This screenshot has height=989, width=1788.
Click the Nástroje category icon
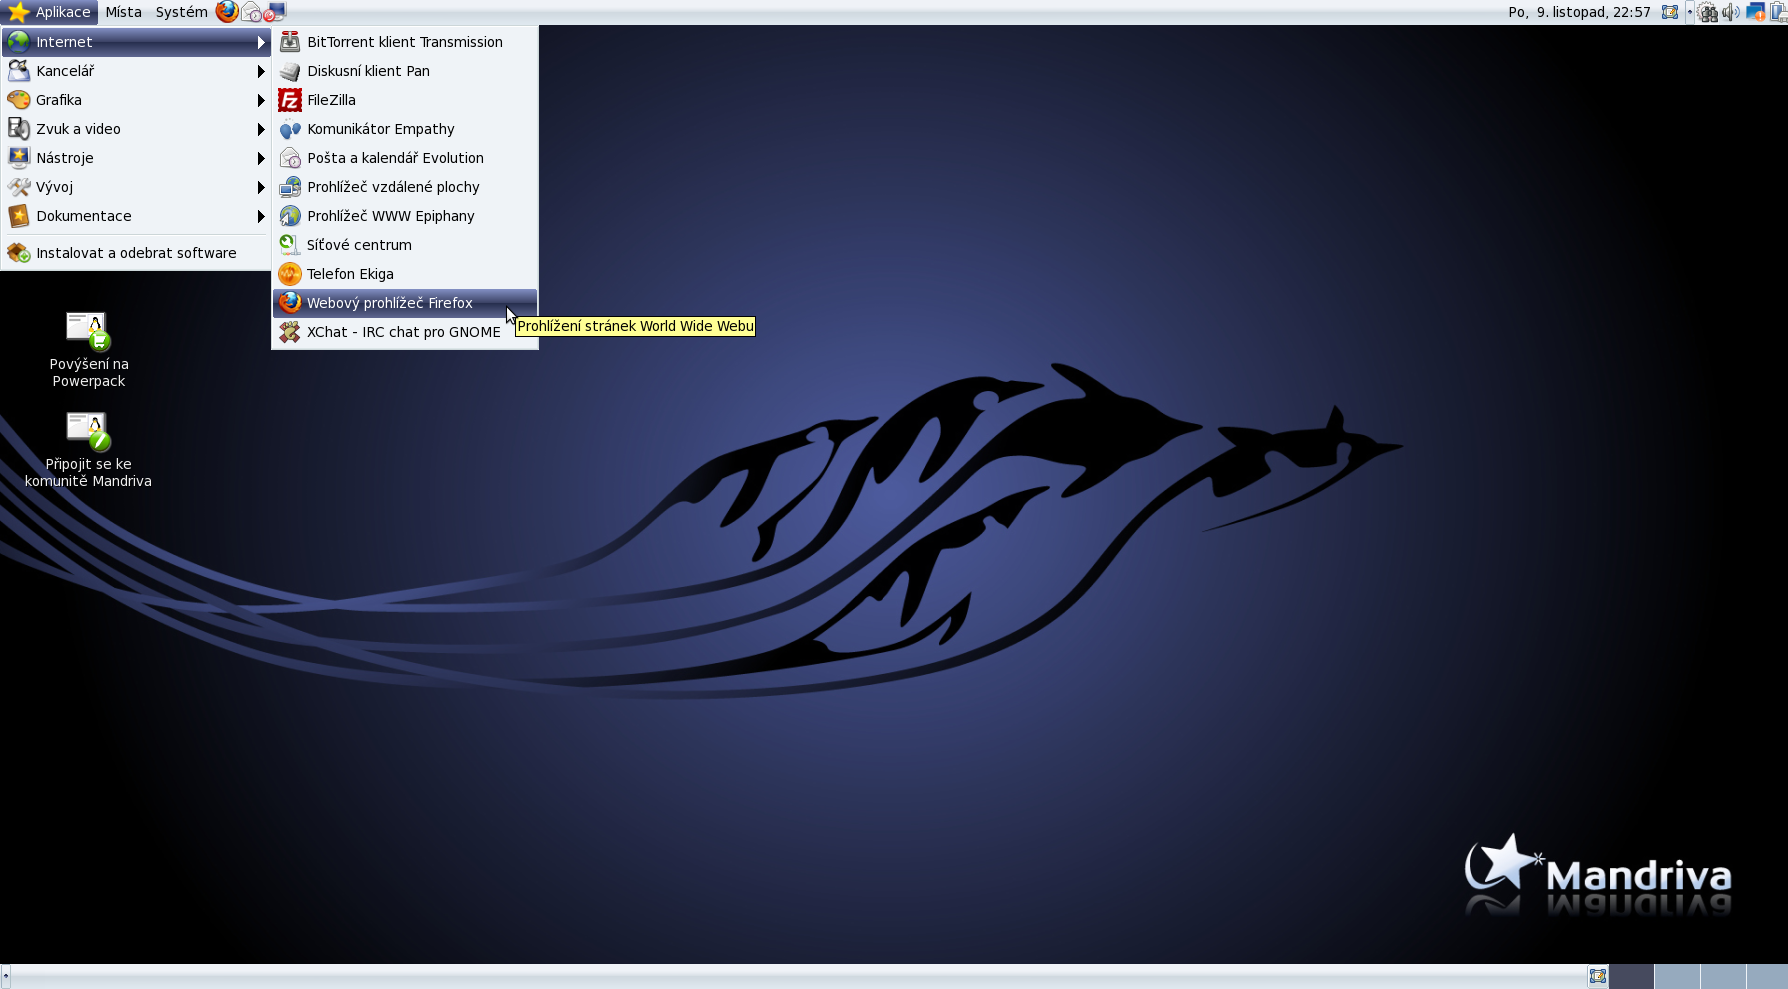[19, 158]
